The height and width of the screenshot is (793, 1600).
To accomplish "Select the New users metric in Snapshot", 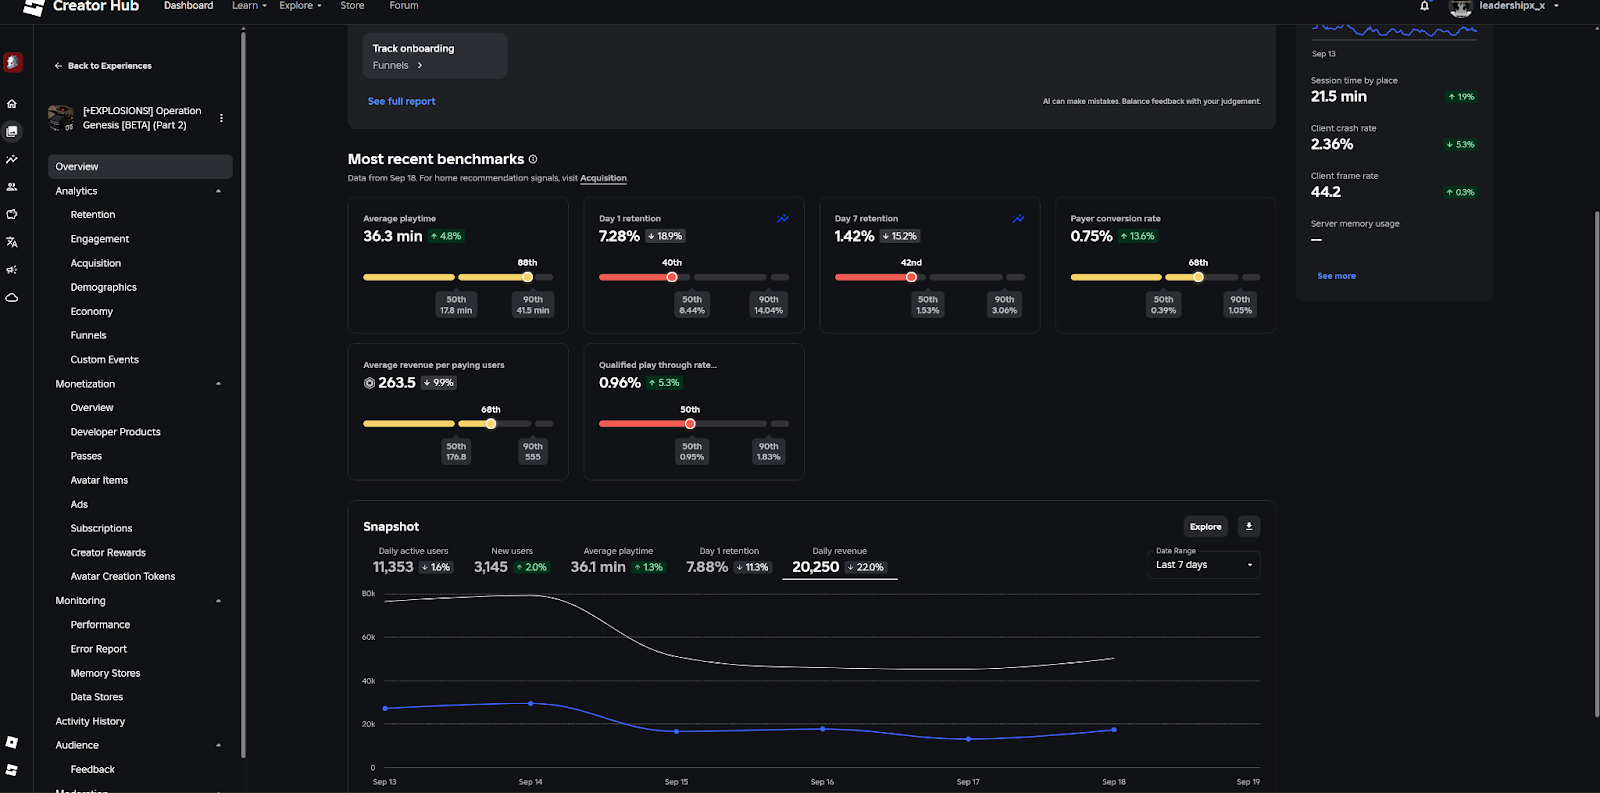I will [511, 561].
